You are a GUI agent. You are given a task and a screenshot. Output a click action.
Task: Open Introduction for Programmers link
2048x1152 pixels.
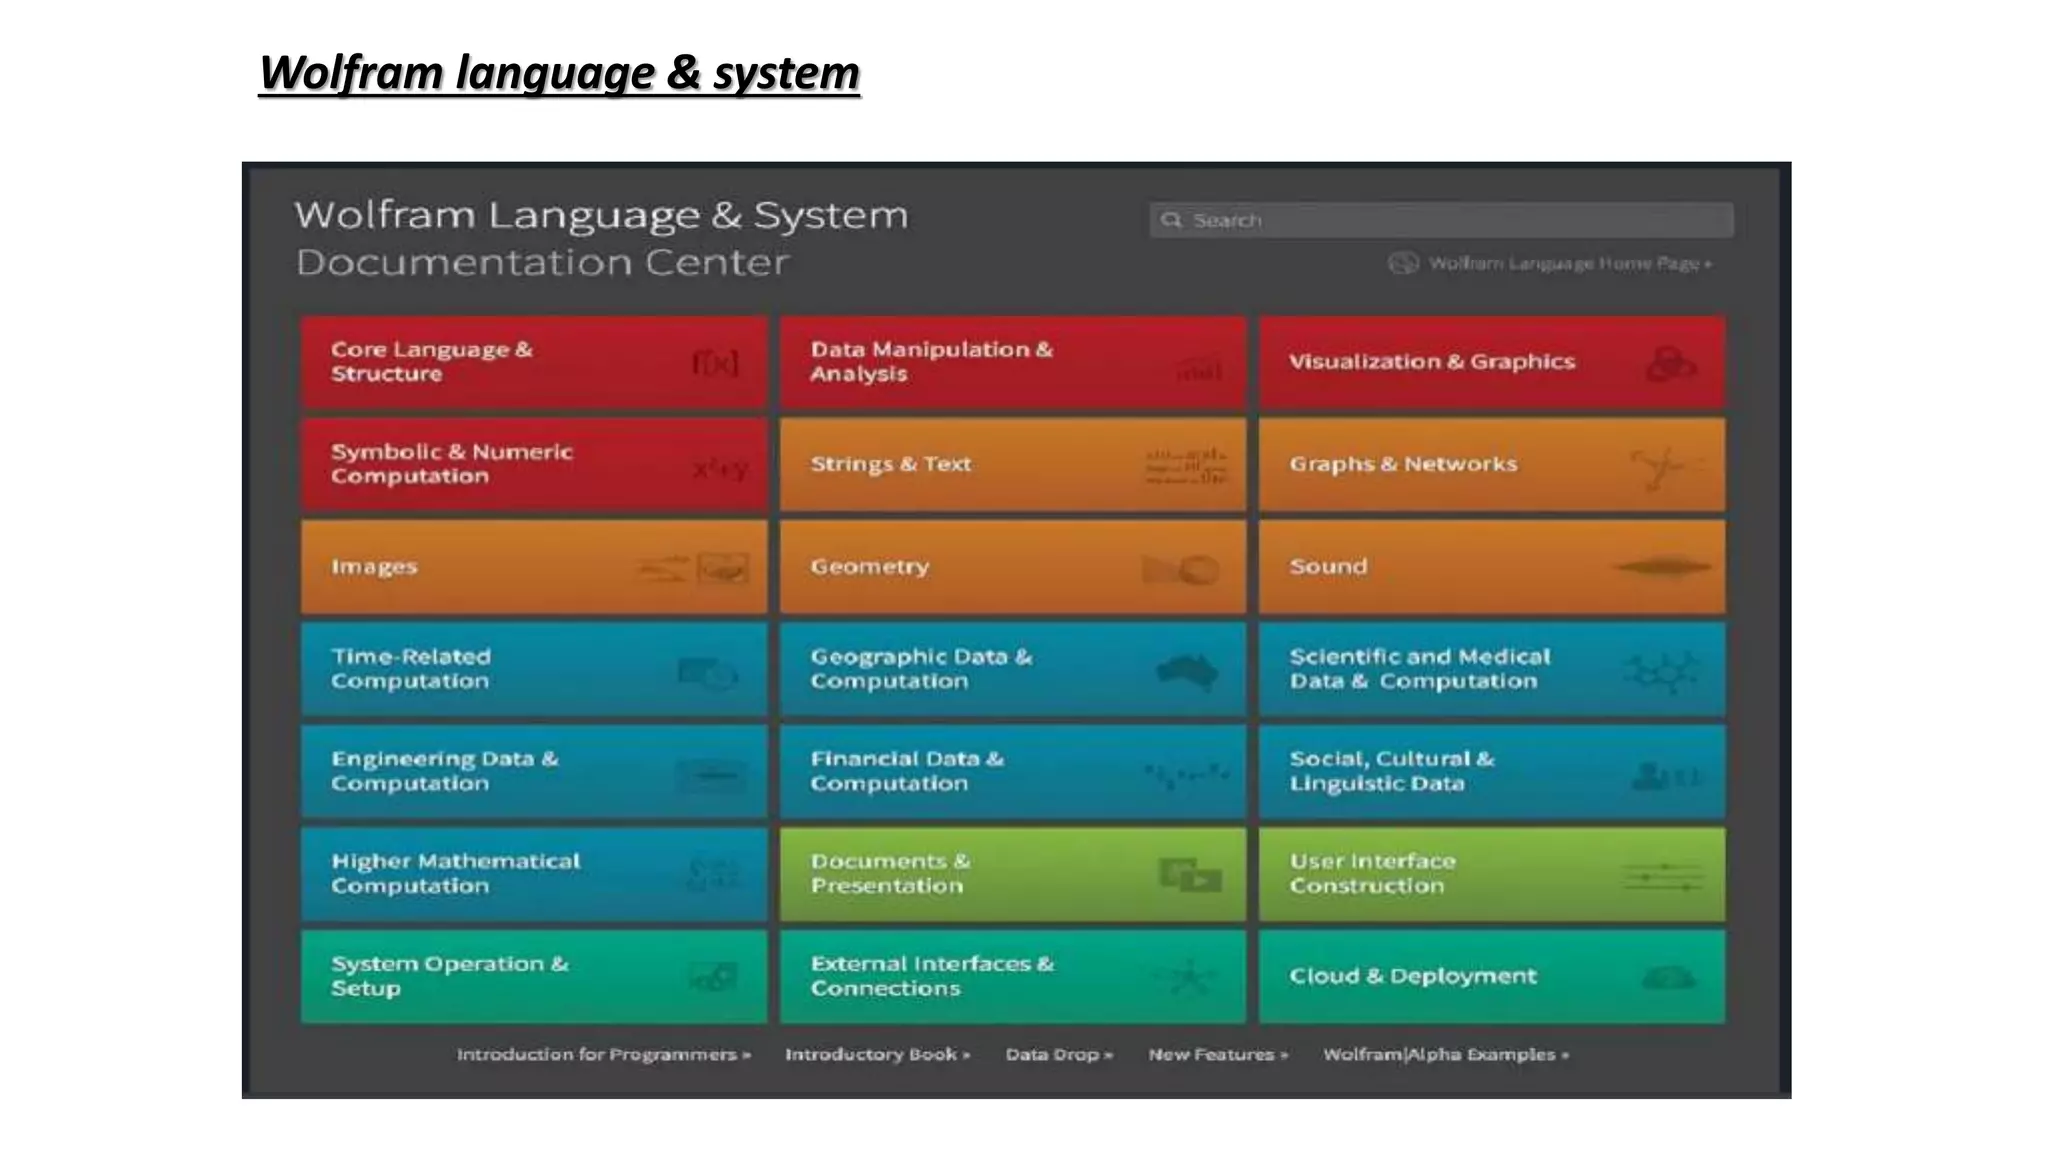(603, 1054)
